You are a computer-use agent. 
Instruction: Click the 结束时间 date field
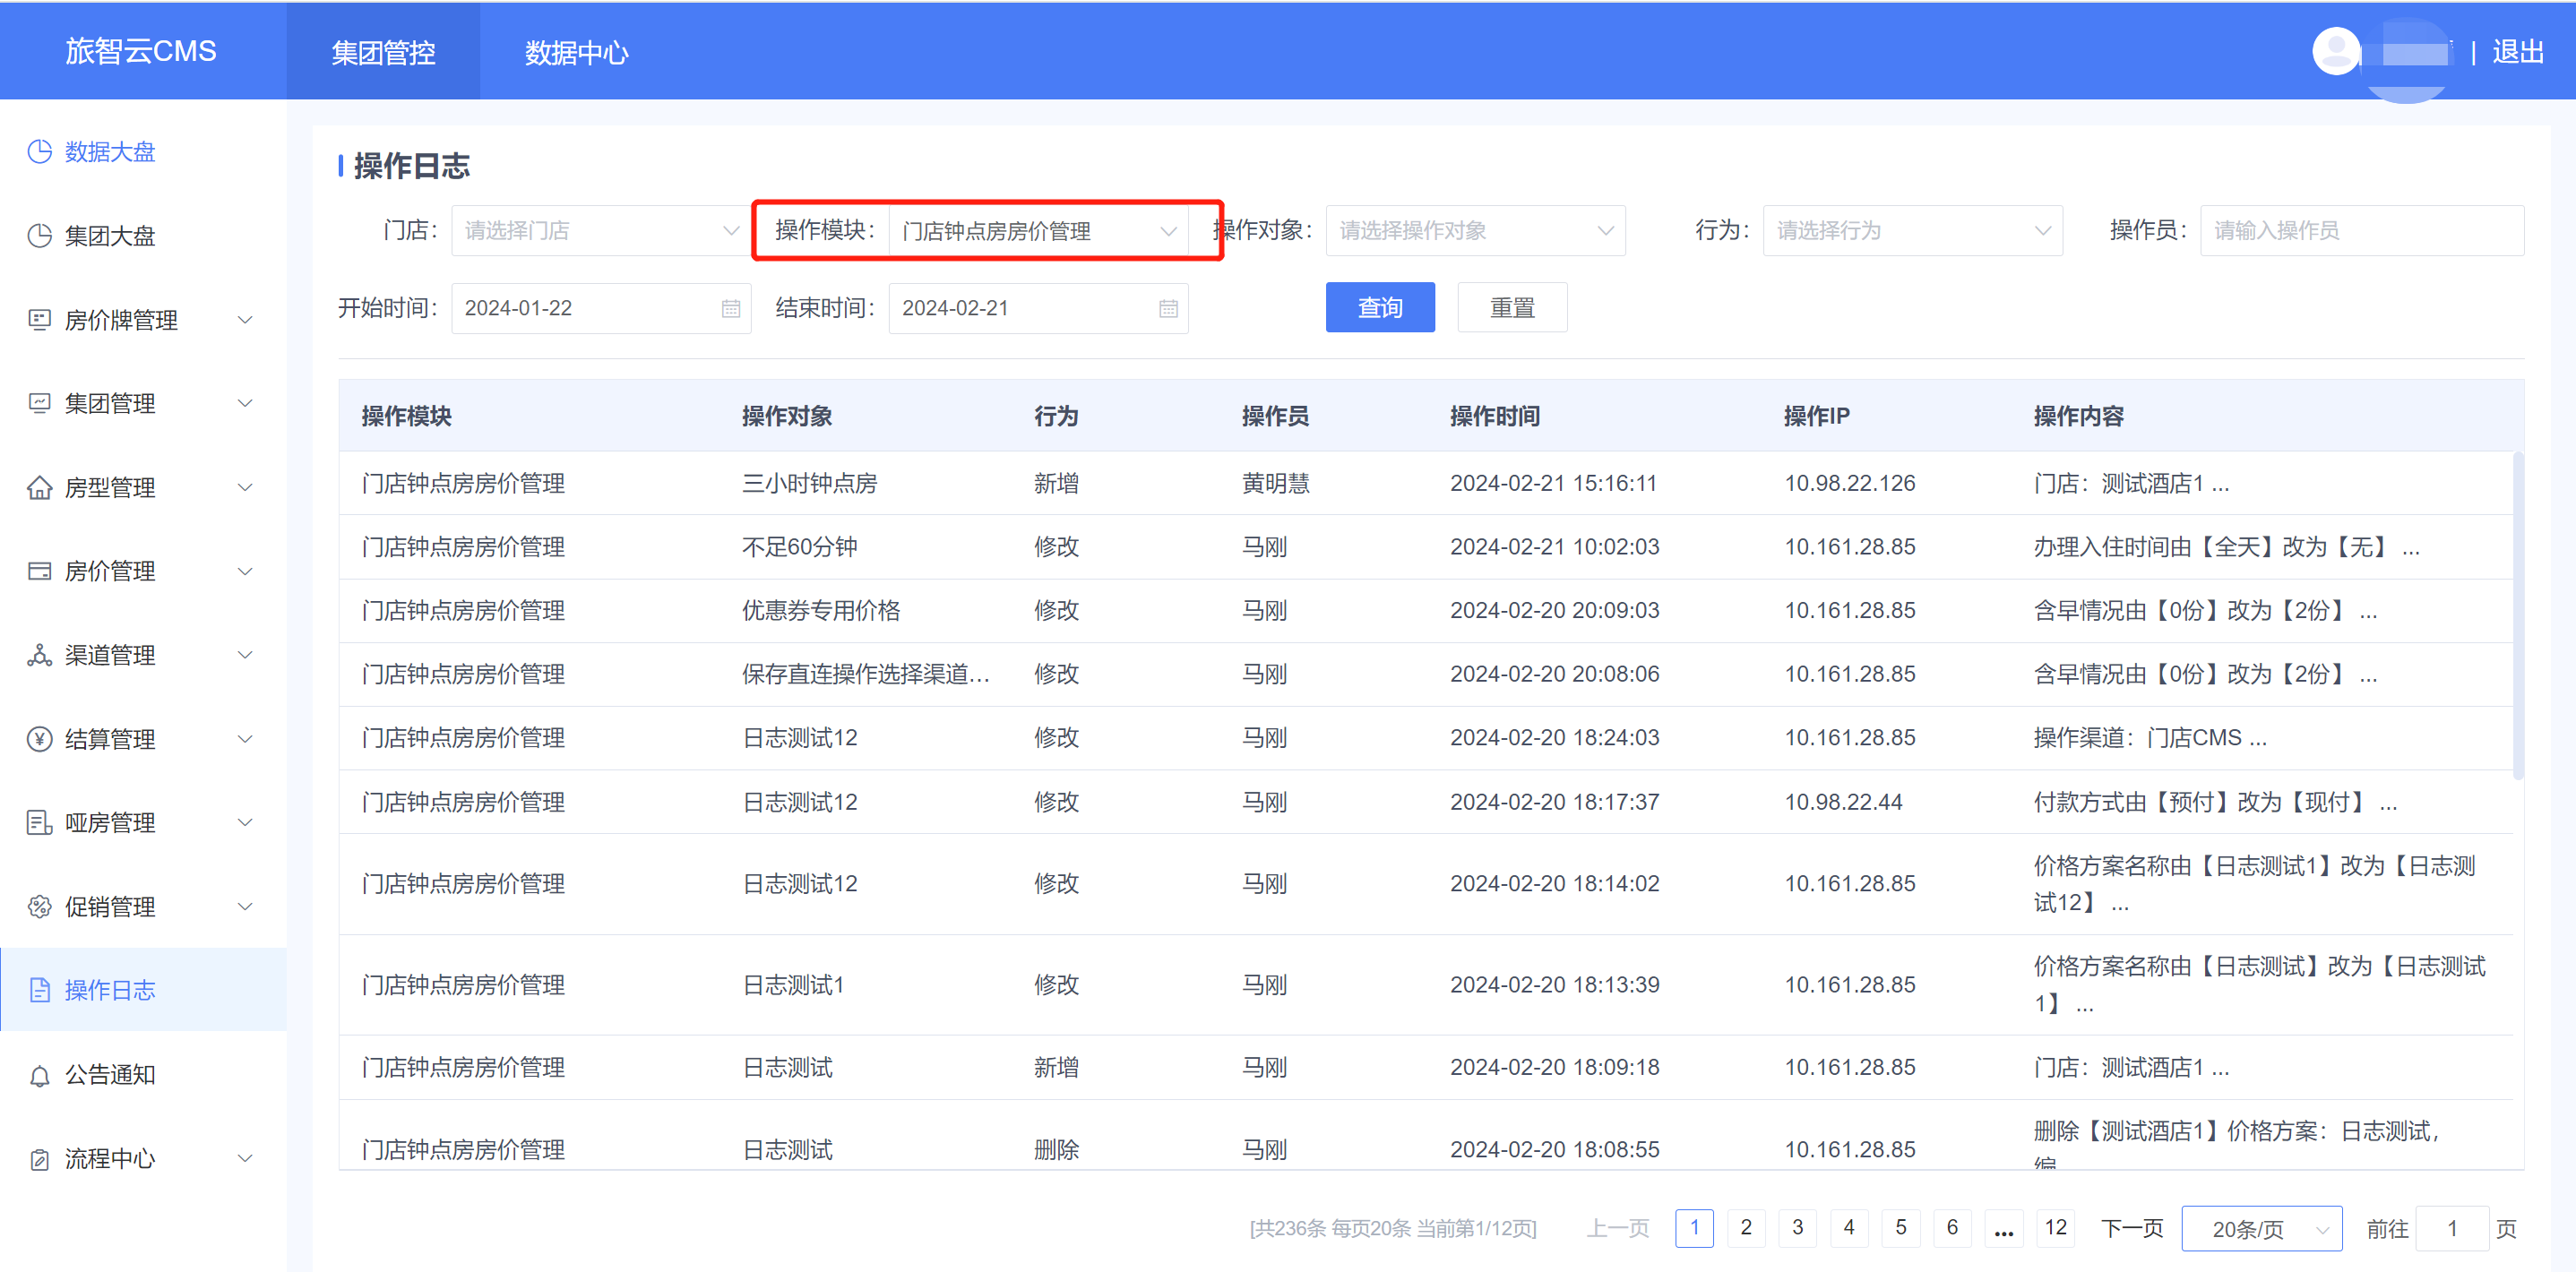click(x=1038, y=308)
